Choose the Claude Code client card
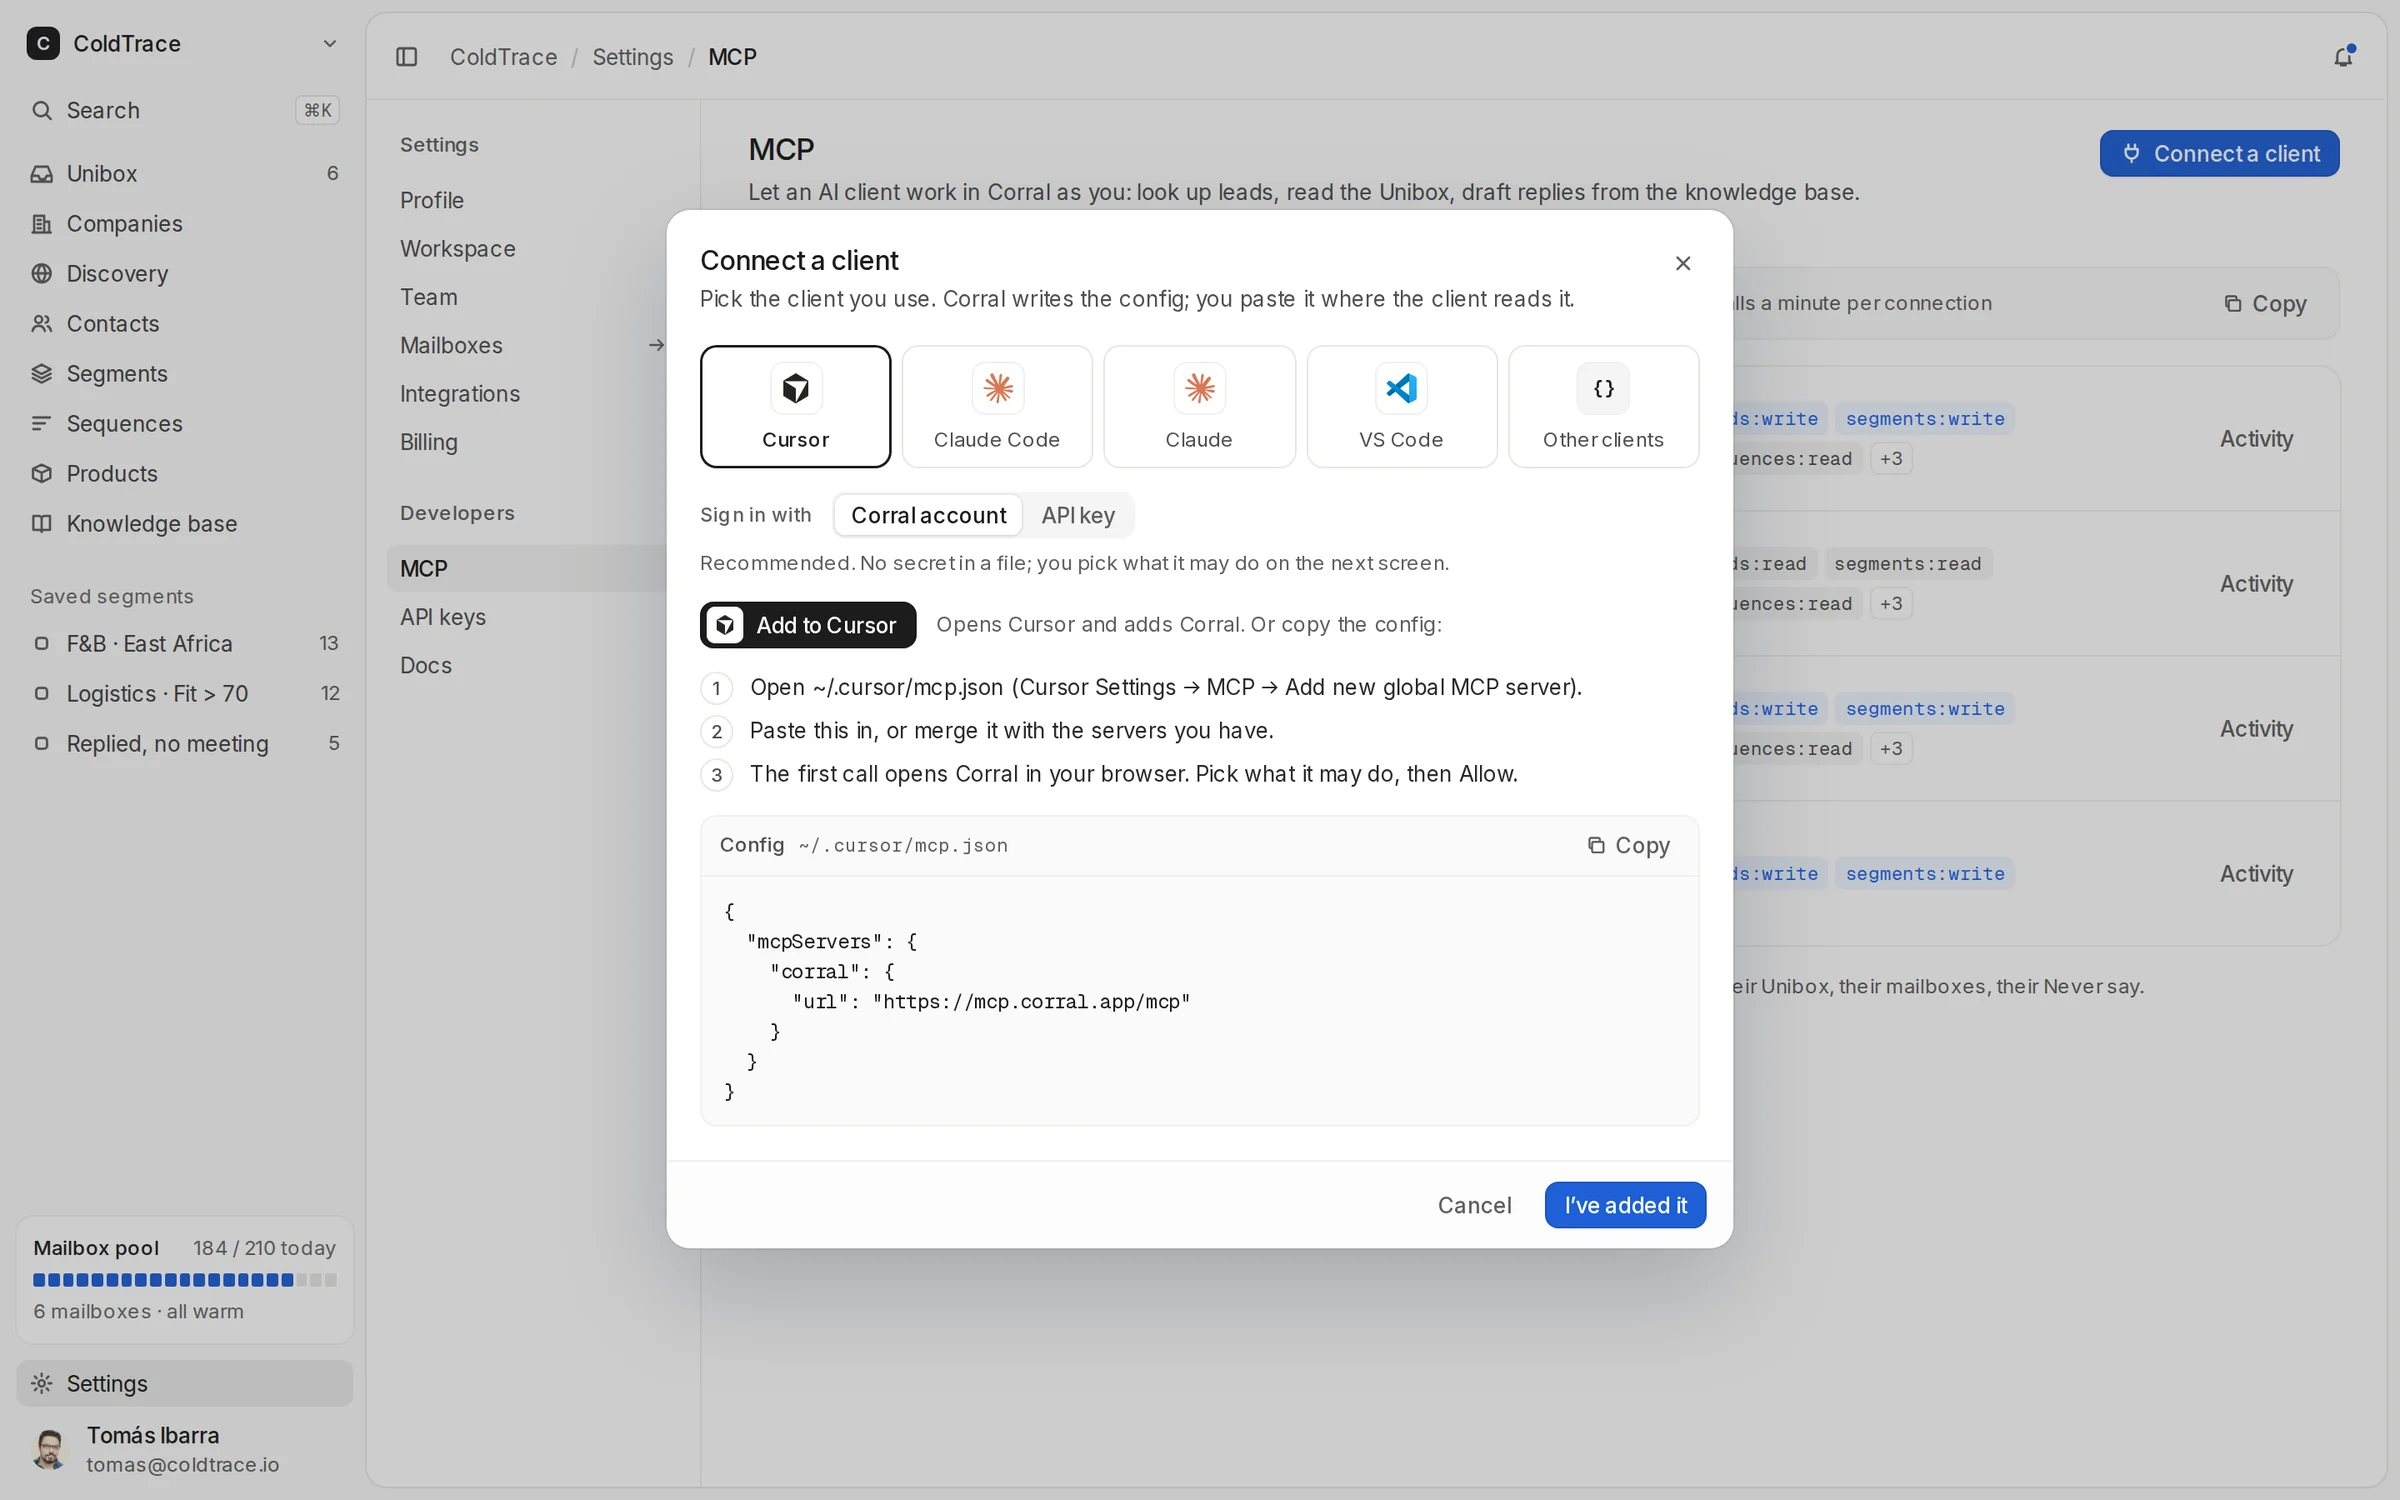Screen dimensions: 2400x1500 pos(997,406)
